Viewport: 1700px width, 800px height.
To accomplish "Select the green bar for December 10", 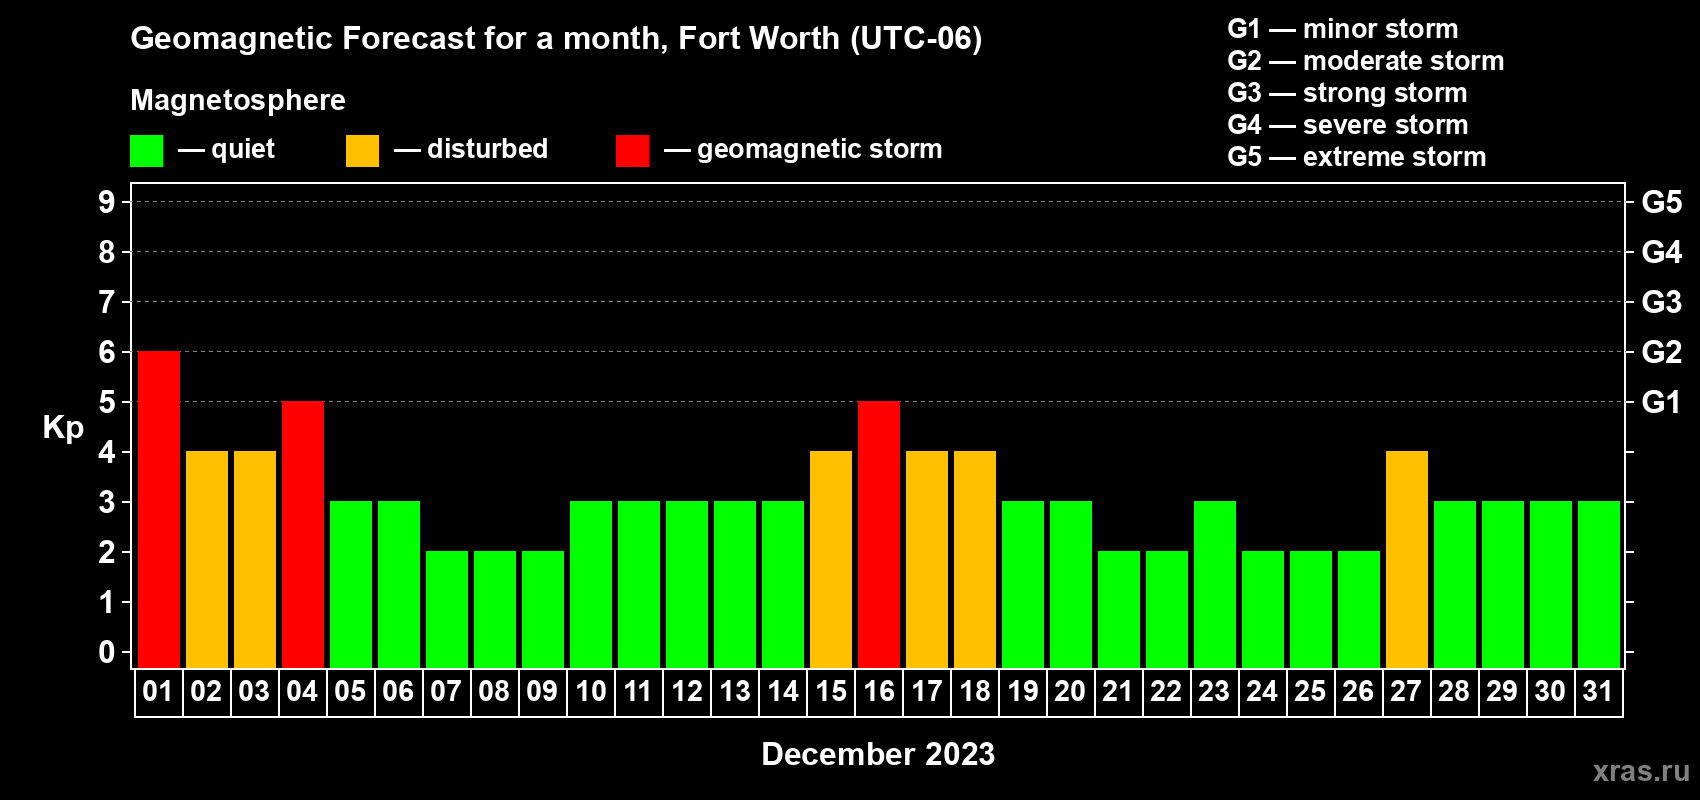I will pos(591,584).
